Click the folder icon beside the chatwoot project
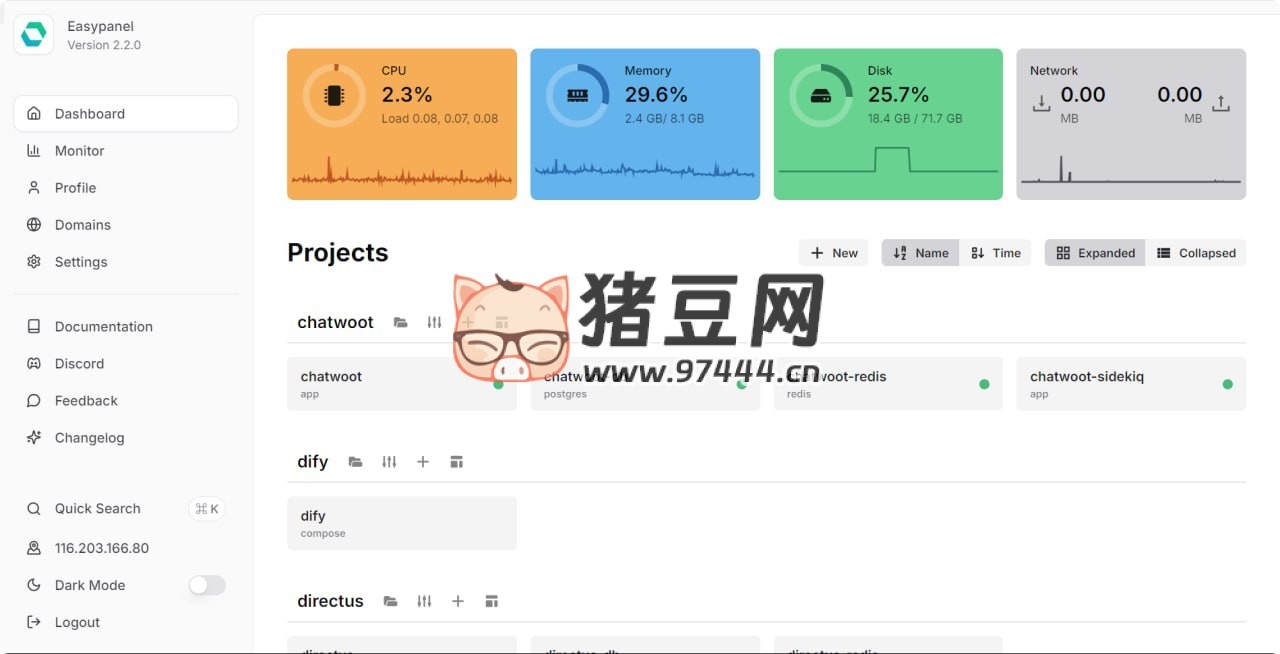This screenshot has height=654, width=1280. click(x=400, y=322)
